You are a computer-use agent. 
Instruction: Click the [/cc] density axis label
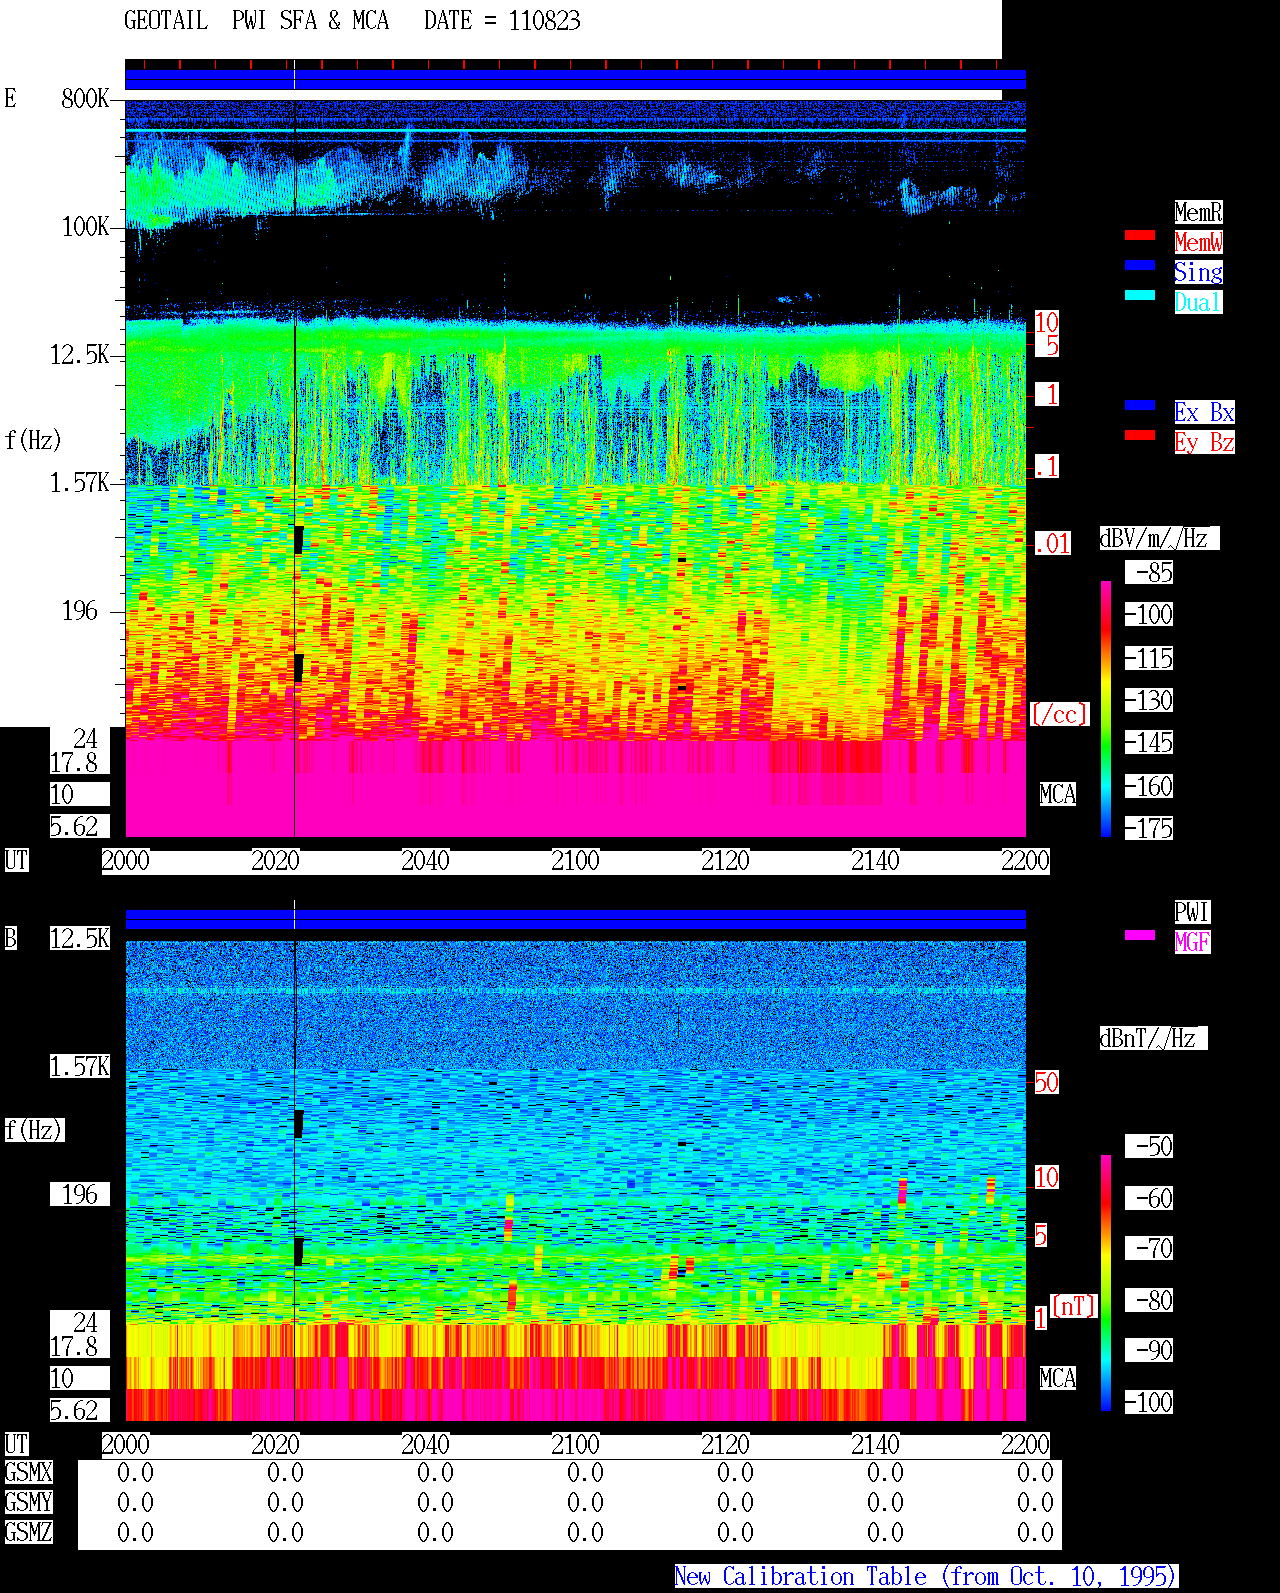[1059, 714]
